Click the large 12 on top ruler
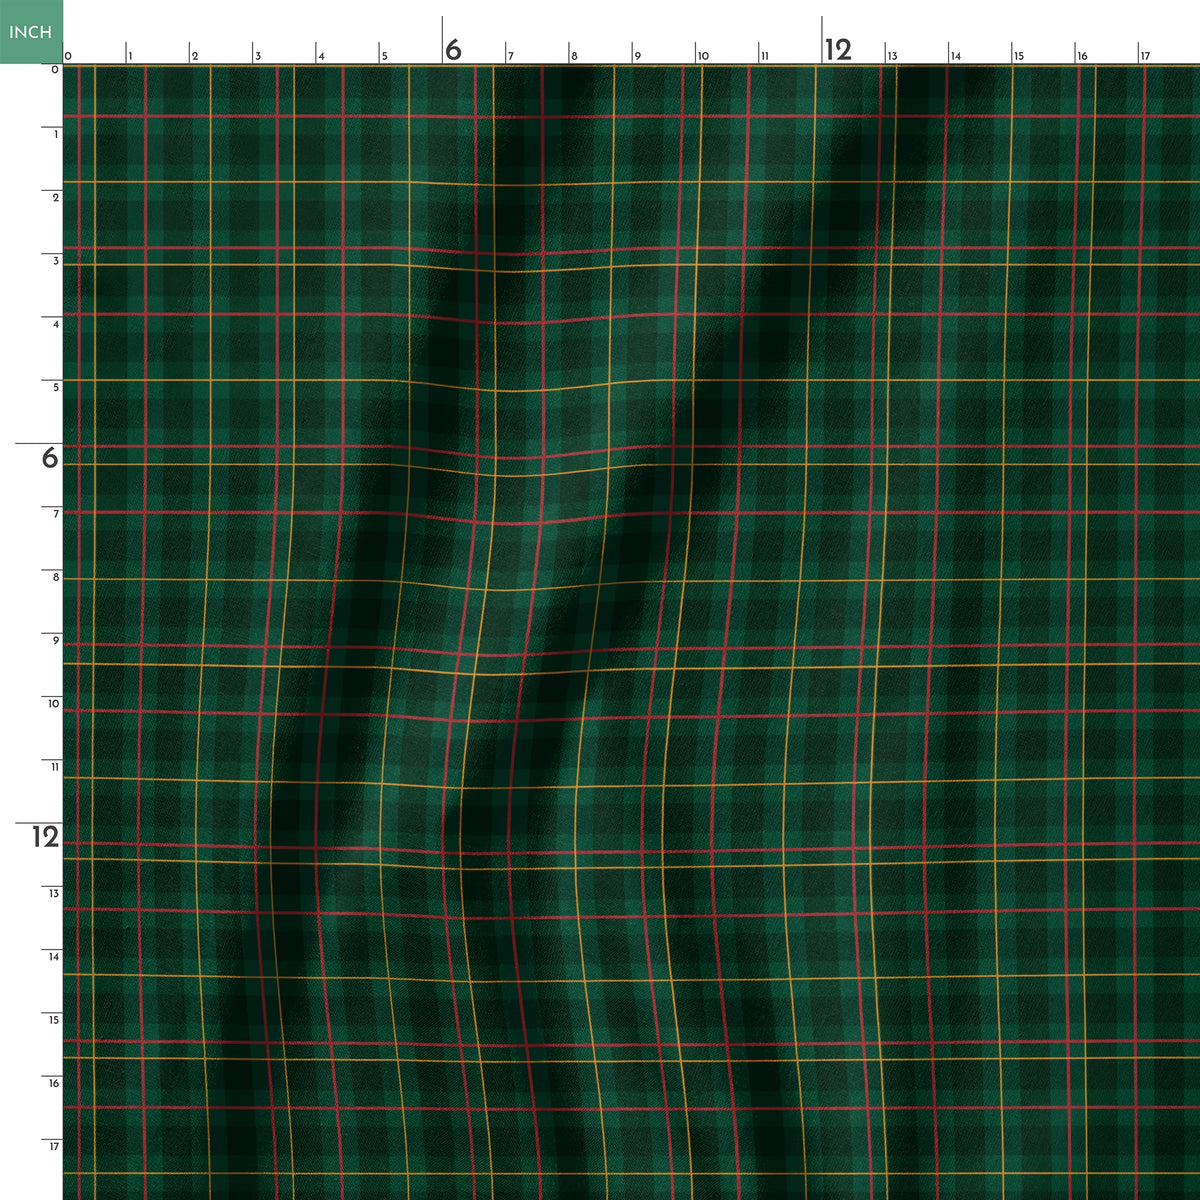This screenshot has width=1200, height=1200. pos(838,49)
